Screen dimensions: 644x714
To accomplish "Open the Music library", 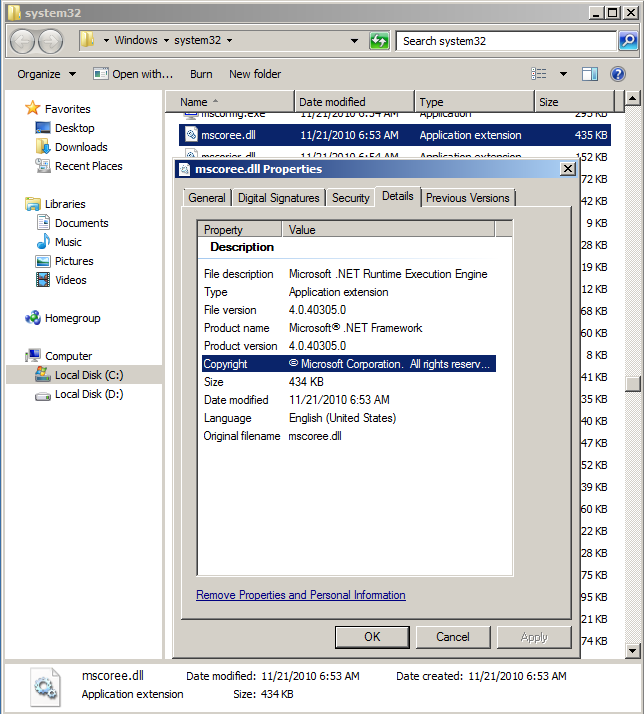I will coord(68,242).
